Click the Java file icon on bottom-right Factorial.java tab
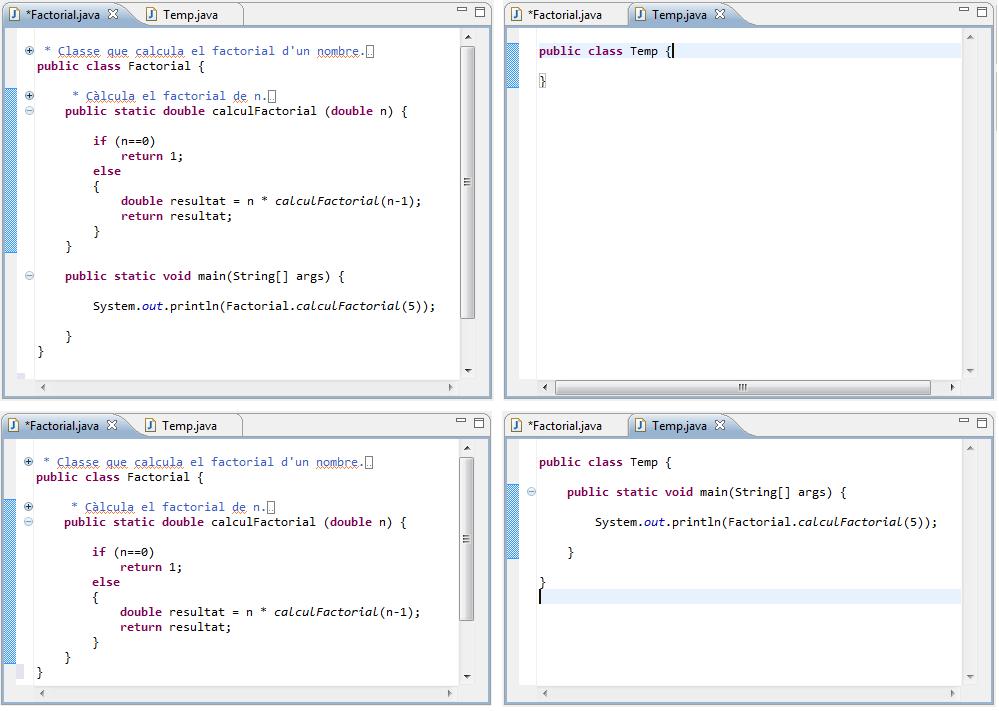The image size is (999, 711). click(x=517, y=426)
